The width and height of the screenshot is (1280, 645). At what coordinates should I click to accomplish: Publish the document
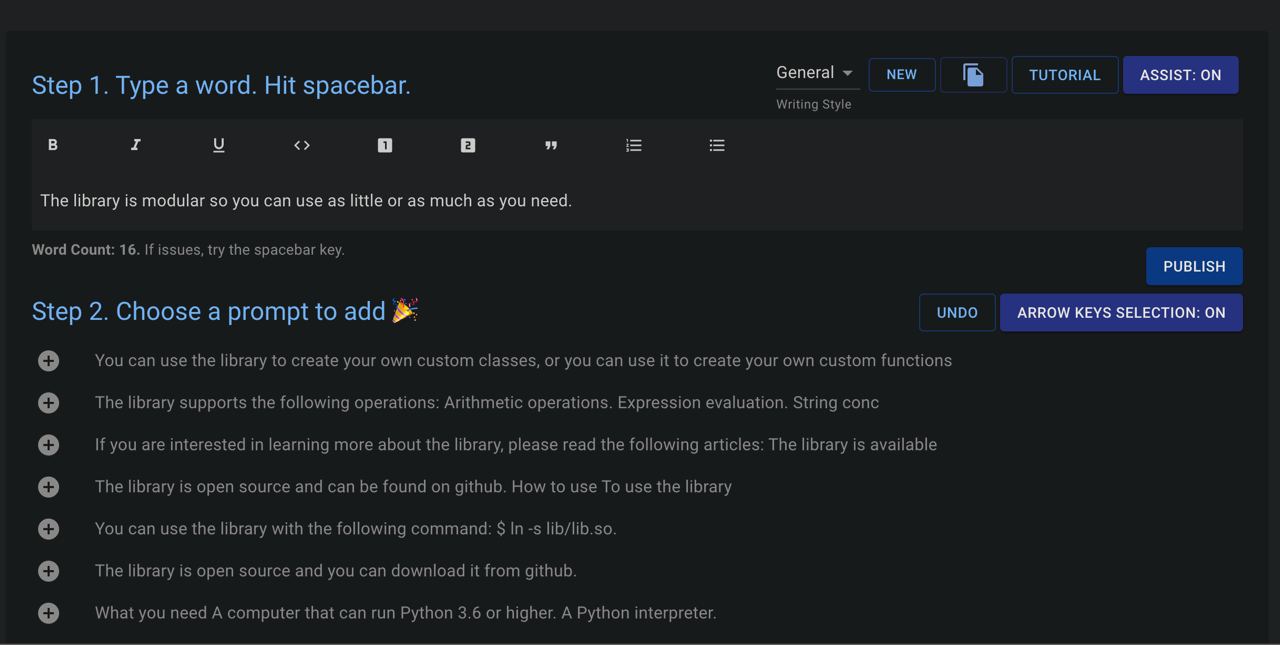pyautogui.click(x=1194, y=266)
